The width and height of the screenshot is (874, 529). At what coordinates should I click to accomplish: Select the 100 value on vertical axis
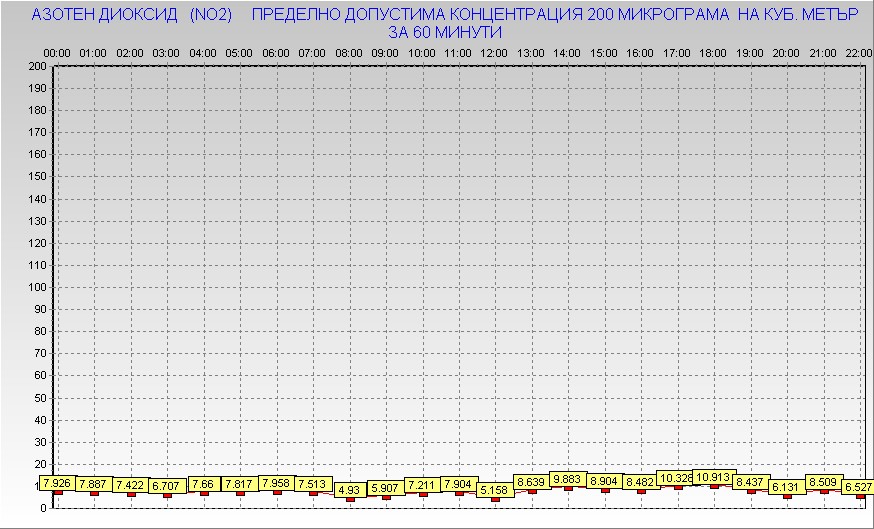pos(38,287)
